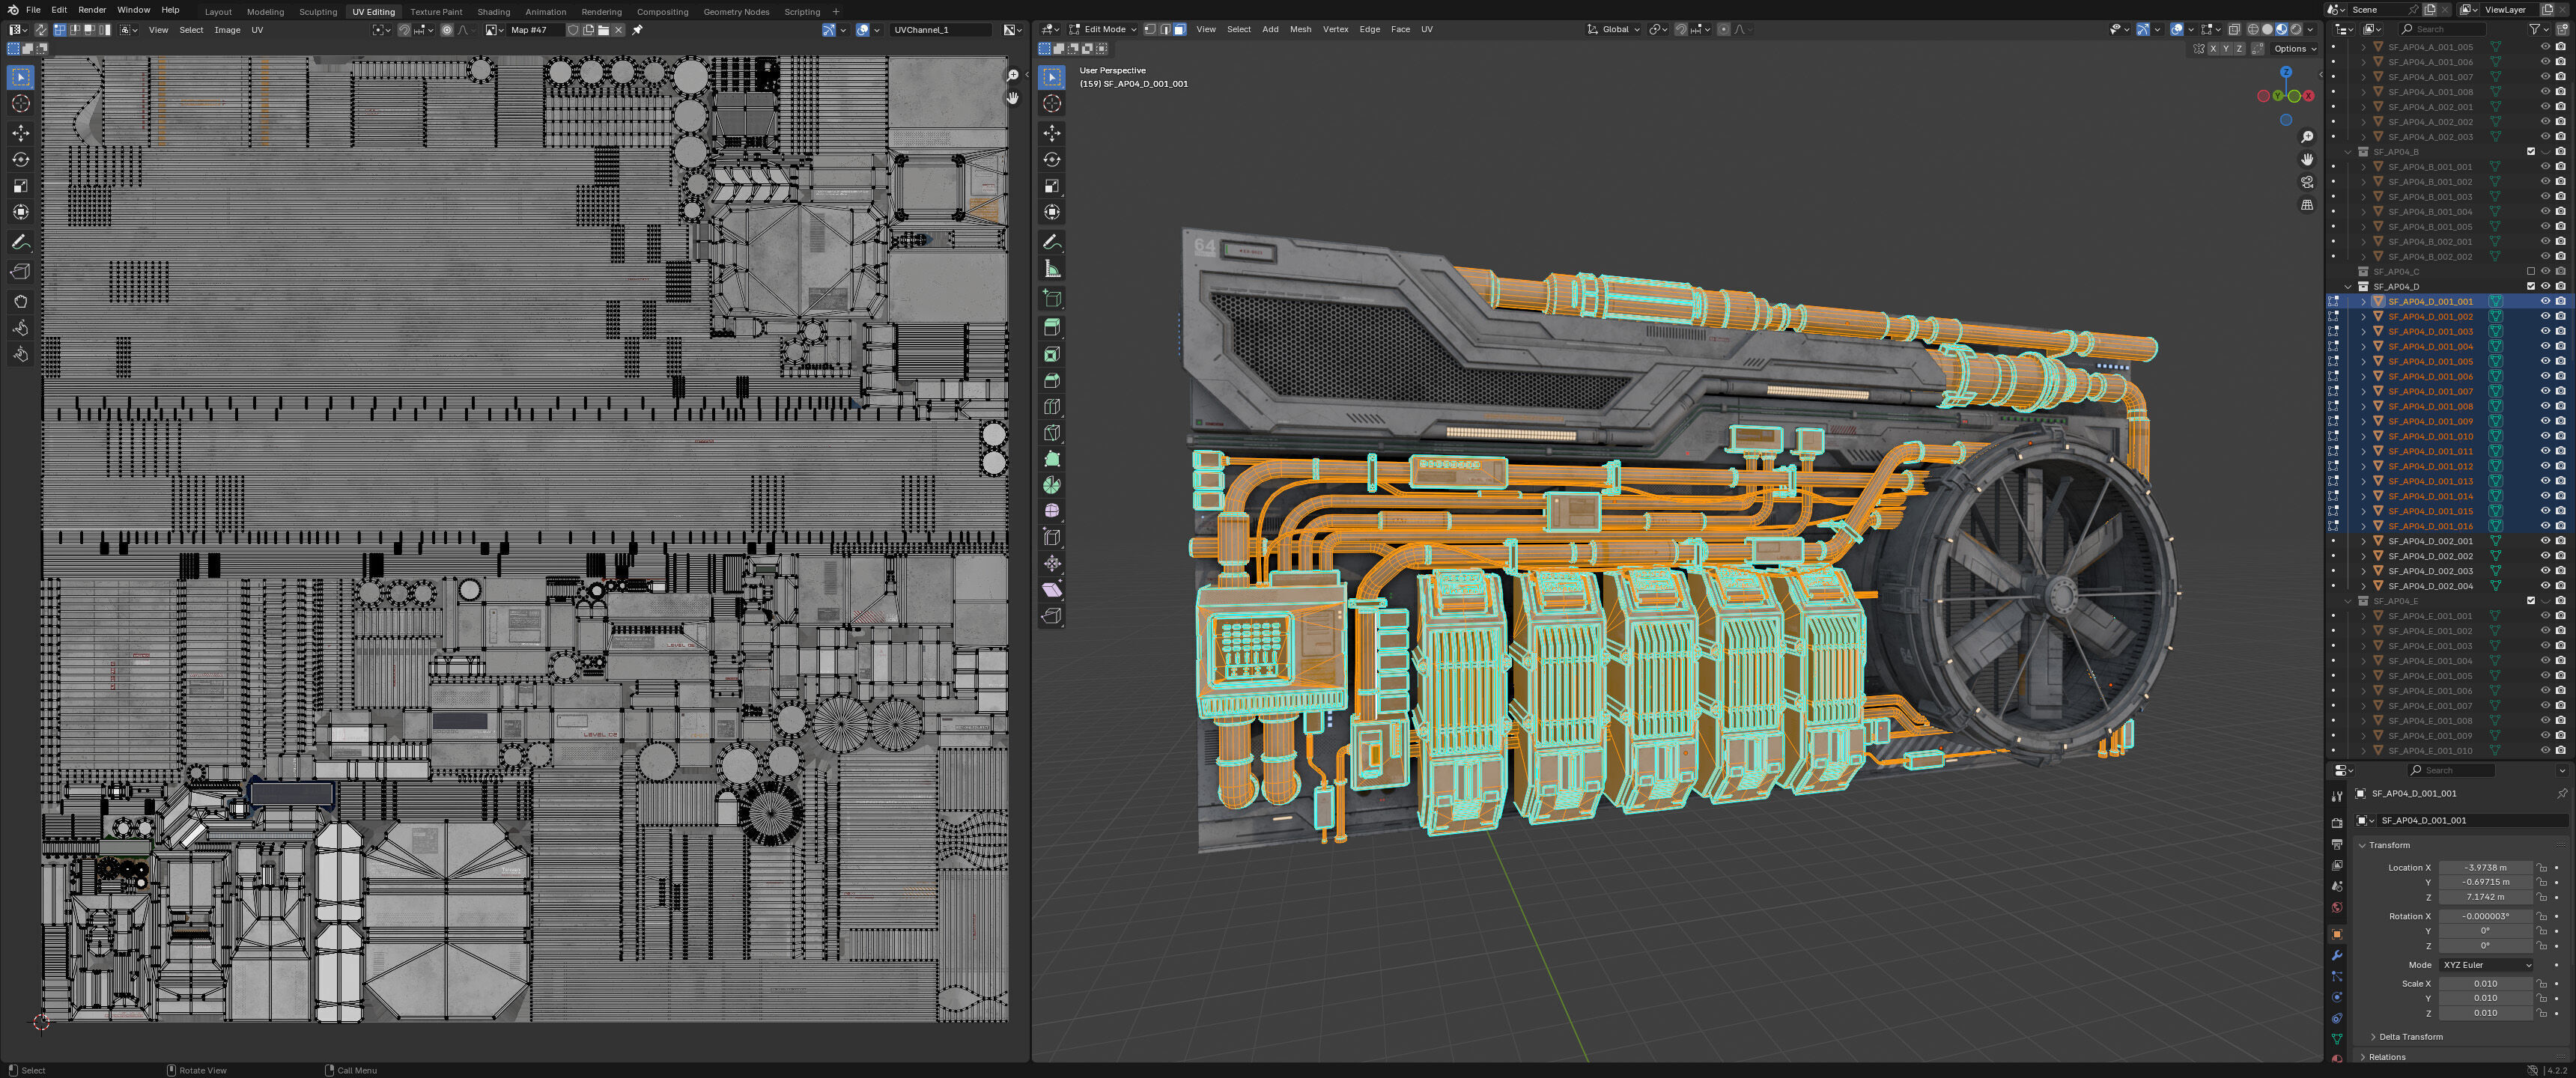This screenshot has width=2576, height=1078.
Task: Expand the Delta Transform section
Action: tap(2410, 1037)
